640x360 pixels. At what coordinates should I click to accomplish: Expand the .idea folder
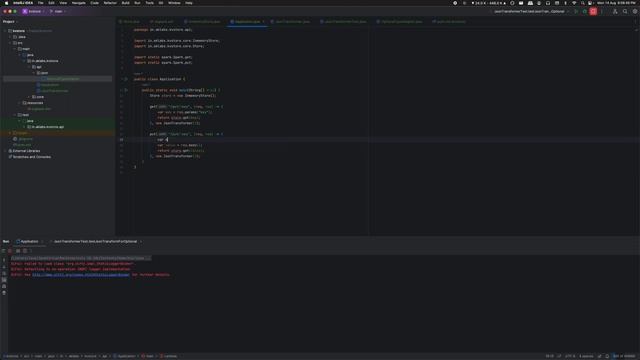click(10, 37)
